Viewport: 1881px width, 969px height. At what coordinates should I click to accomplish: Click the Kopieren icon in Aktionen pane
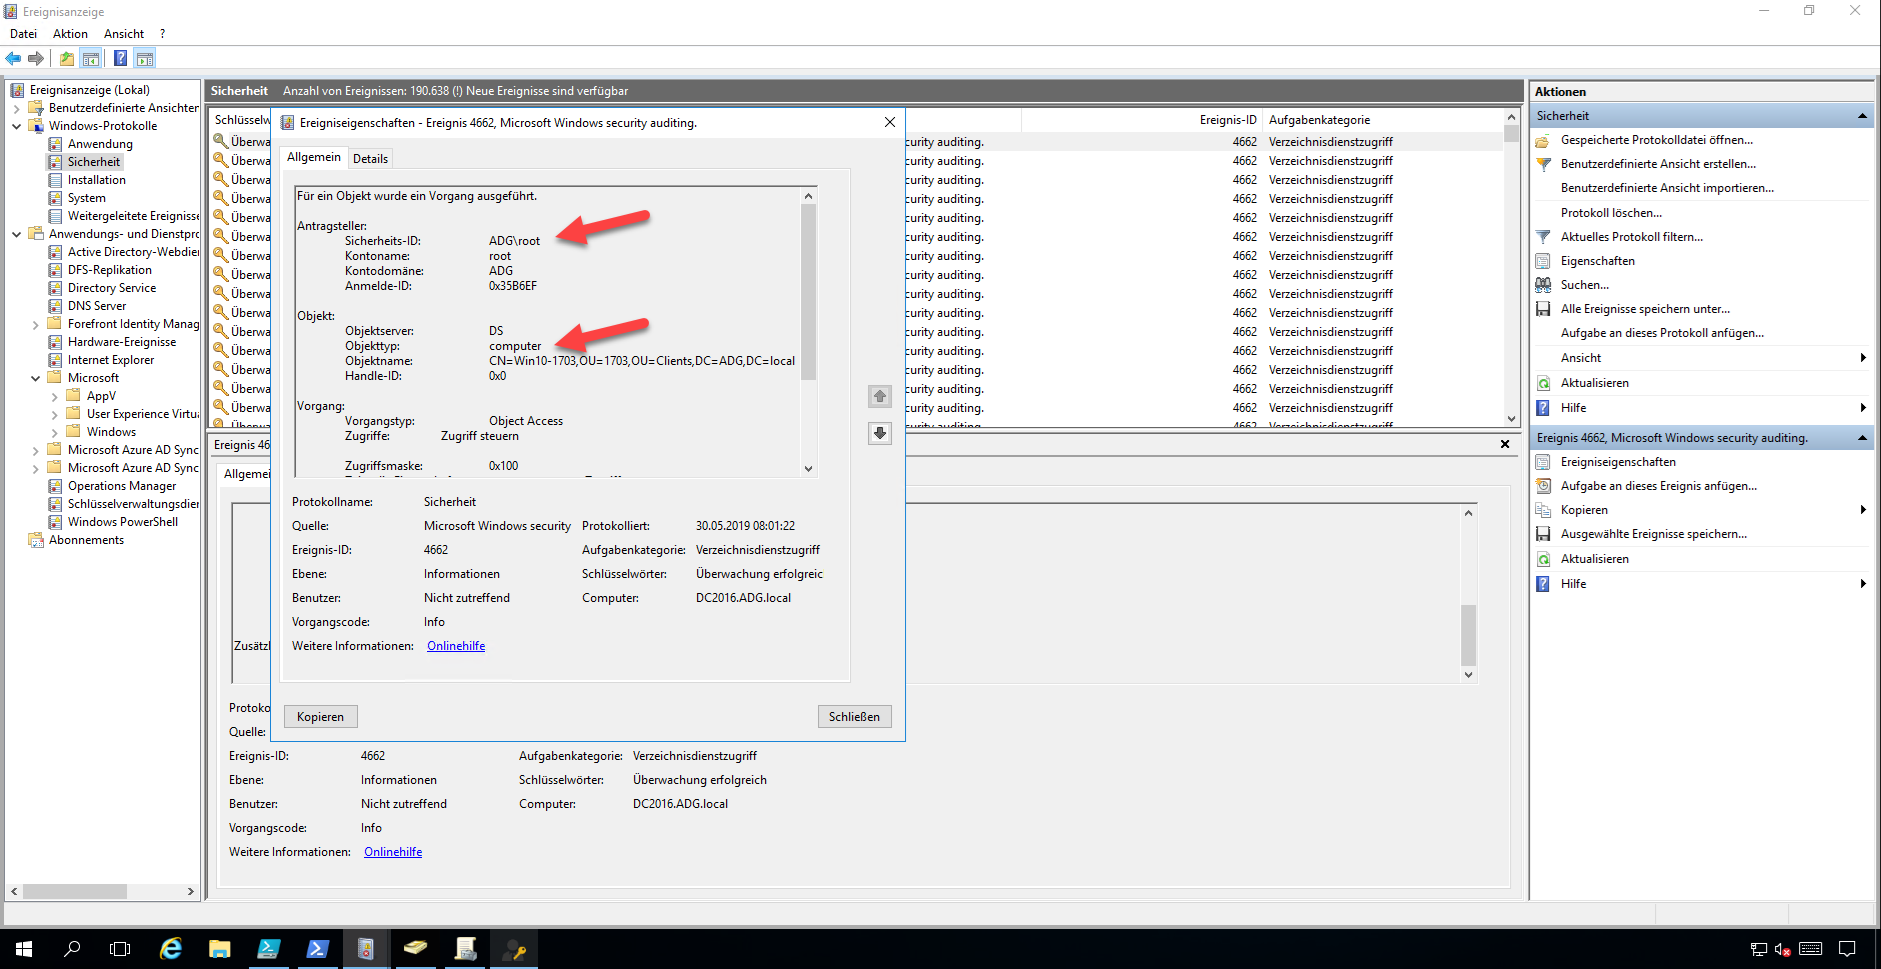click(1543, 510)
